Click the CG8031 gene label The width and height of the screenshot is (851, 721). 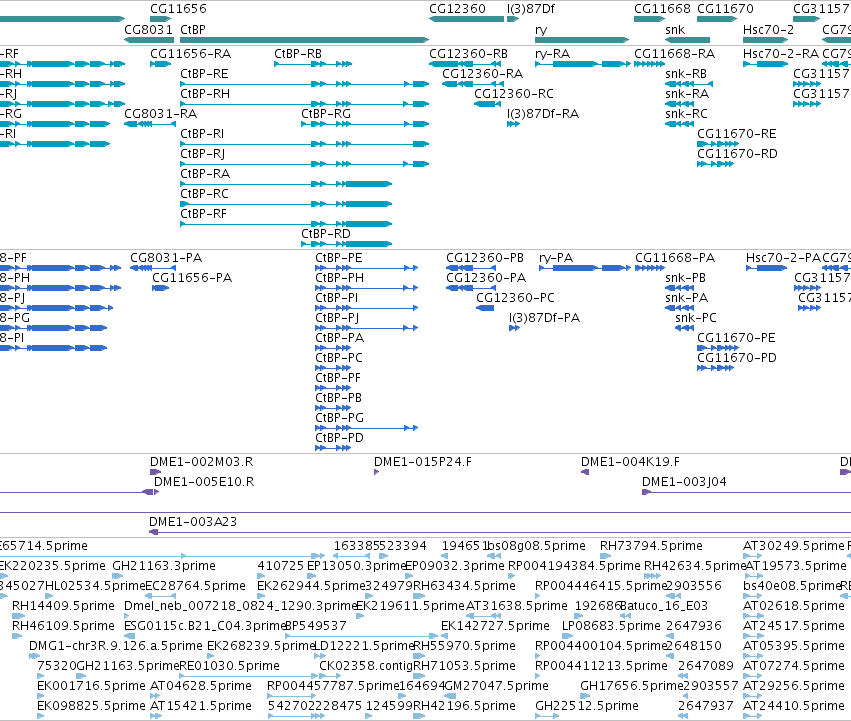click(148, 30)
